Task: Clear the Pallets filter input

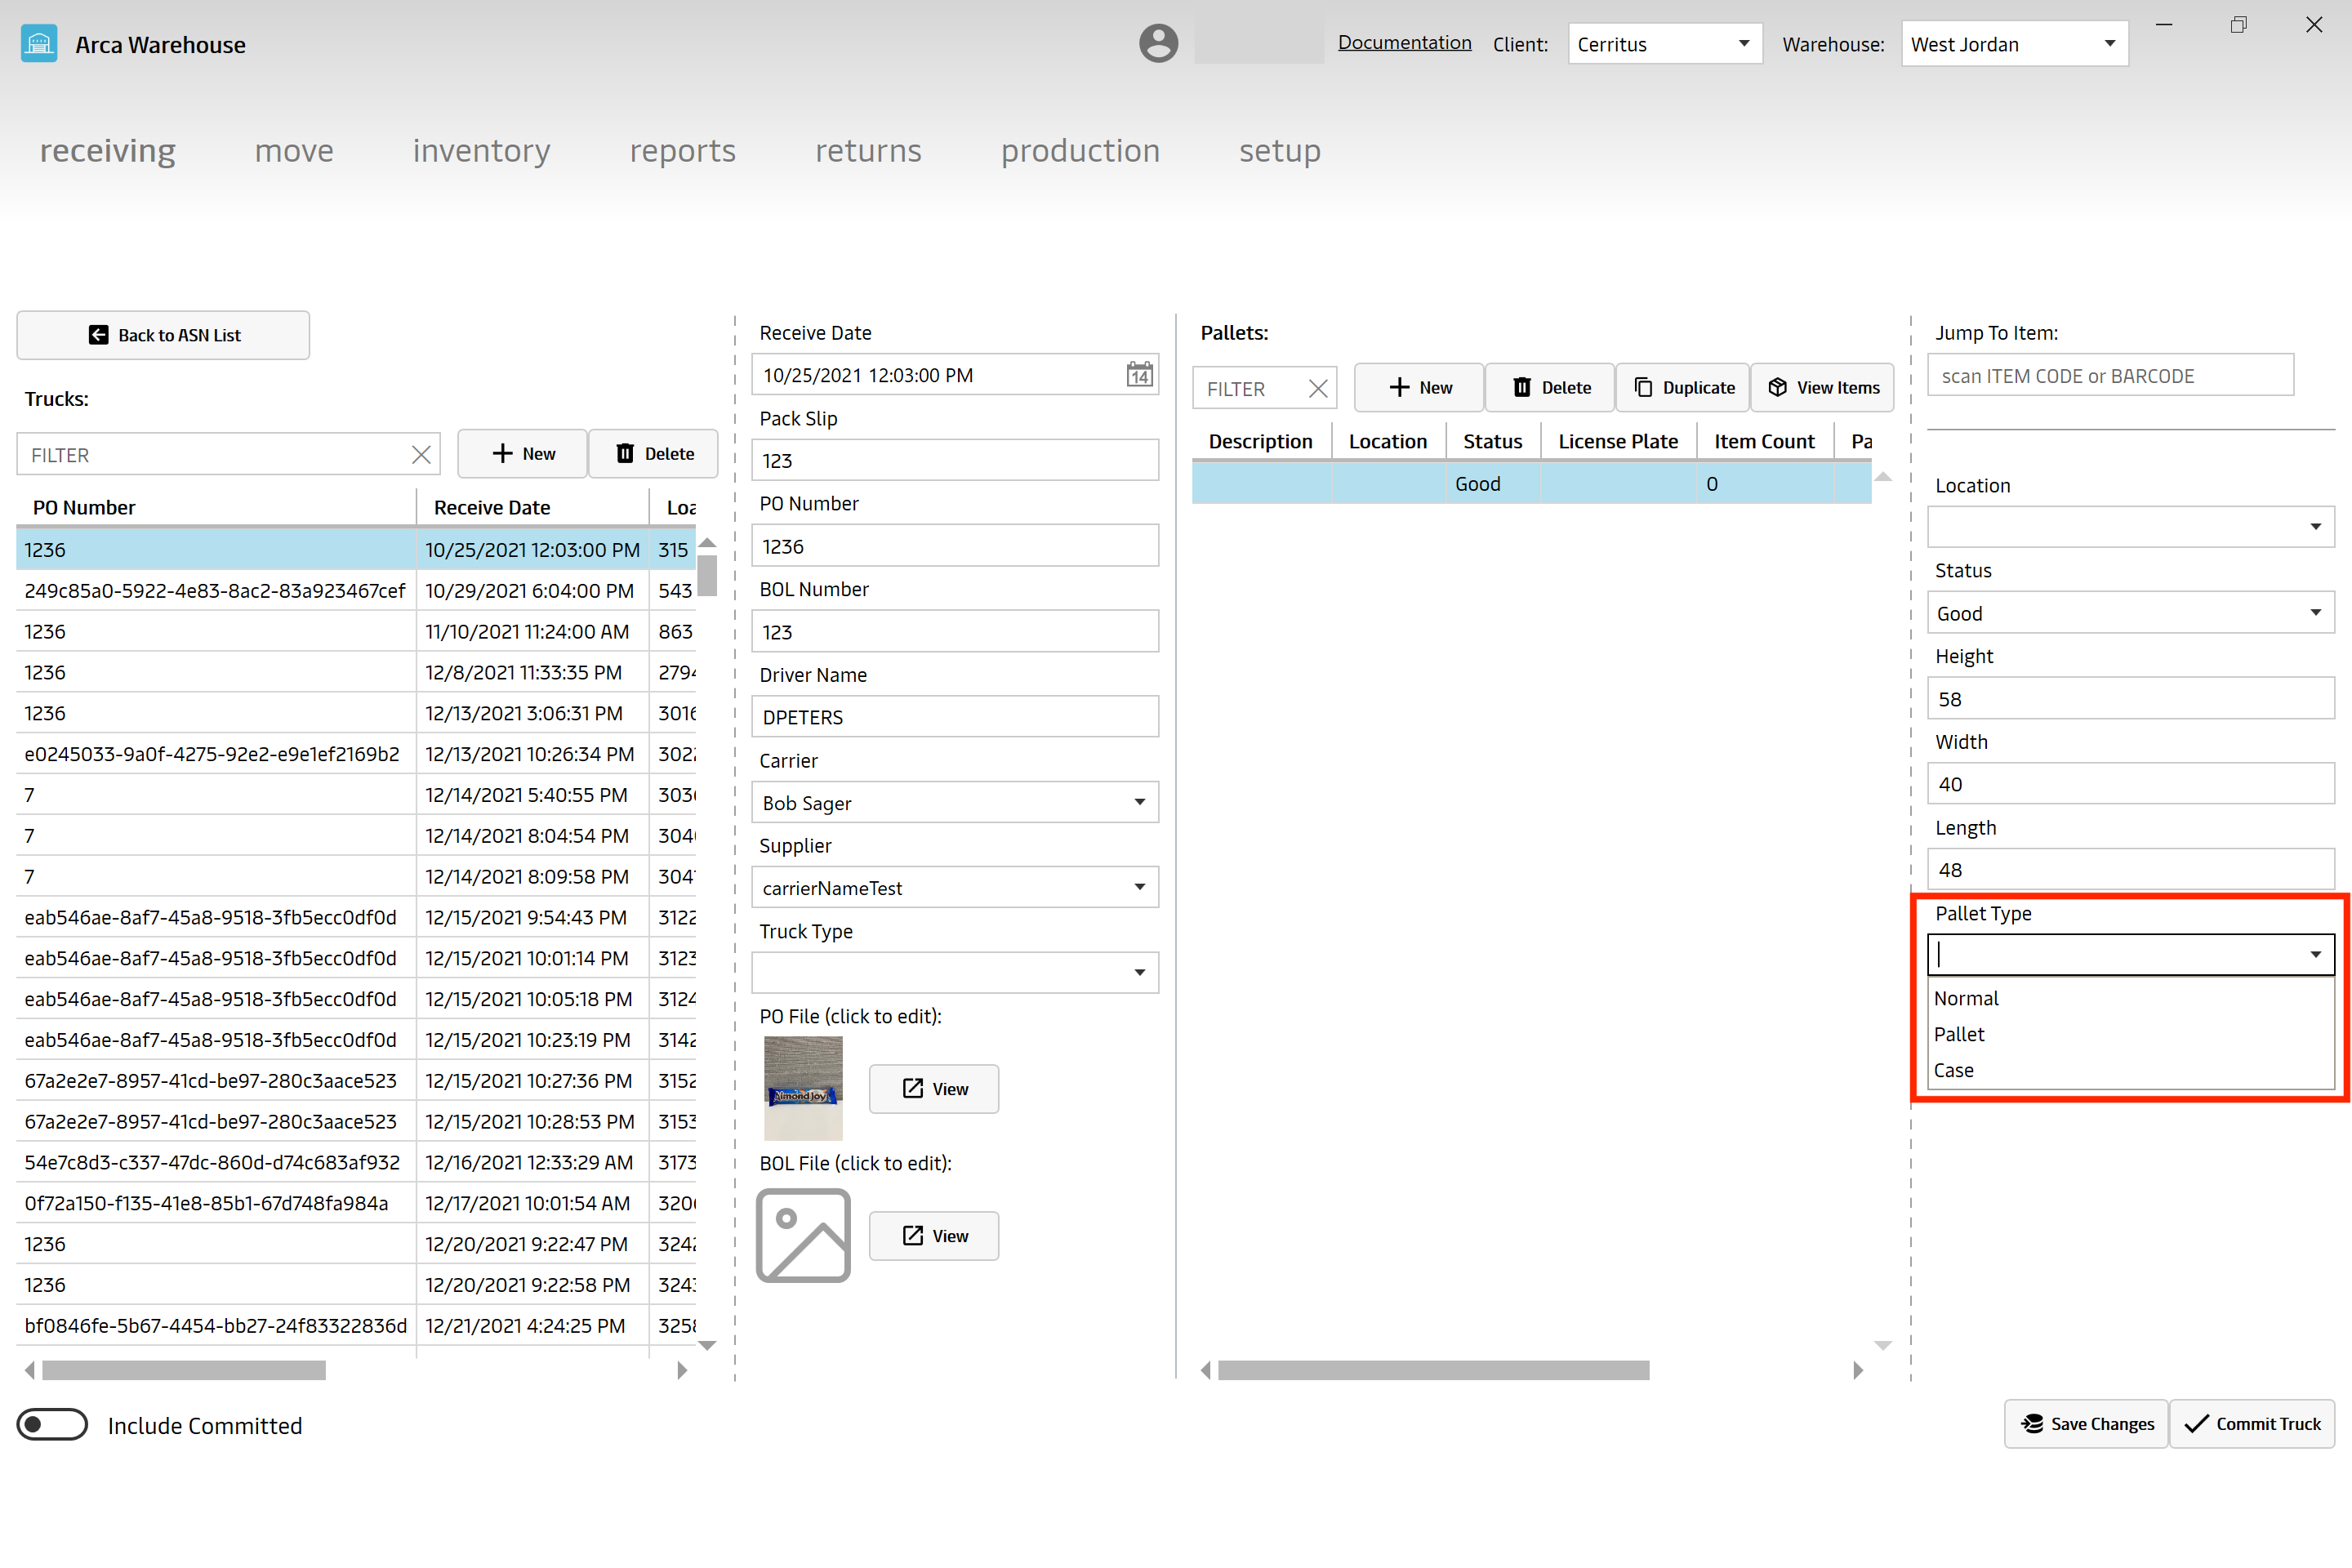Action: click(1321, 387)
